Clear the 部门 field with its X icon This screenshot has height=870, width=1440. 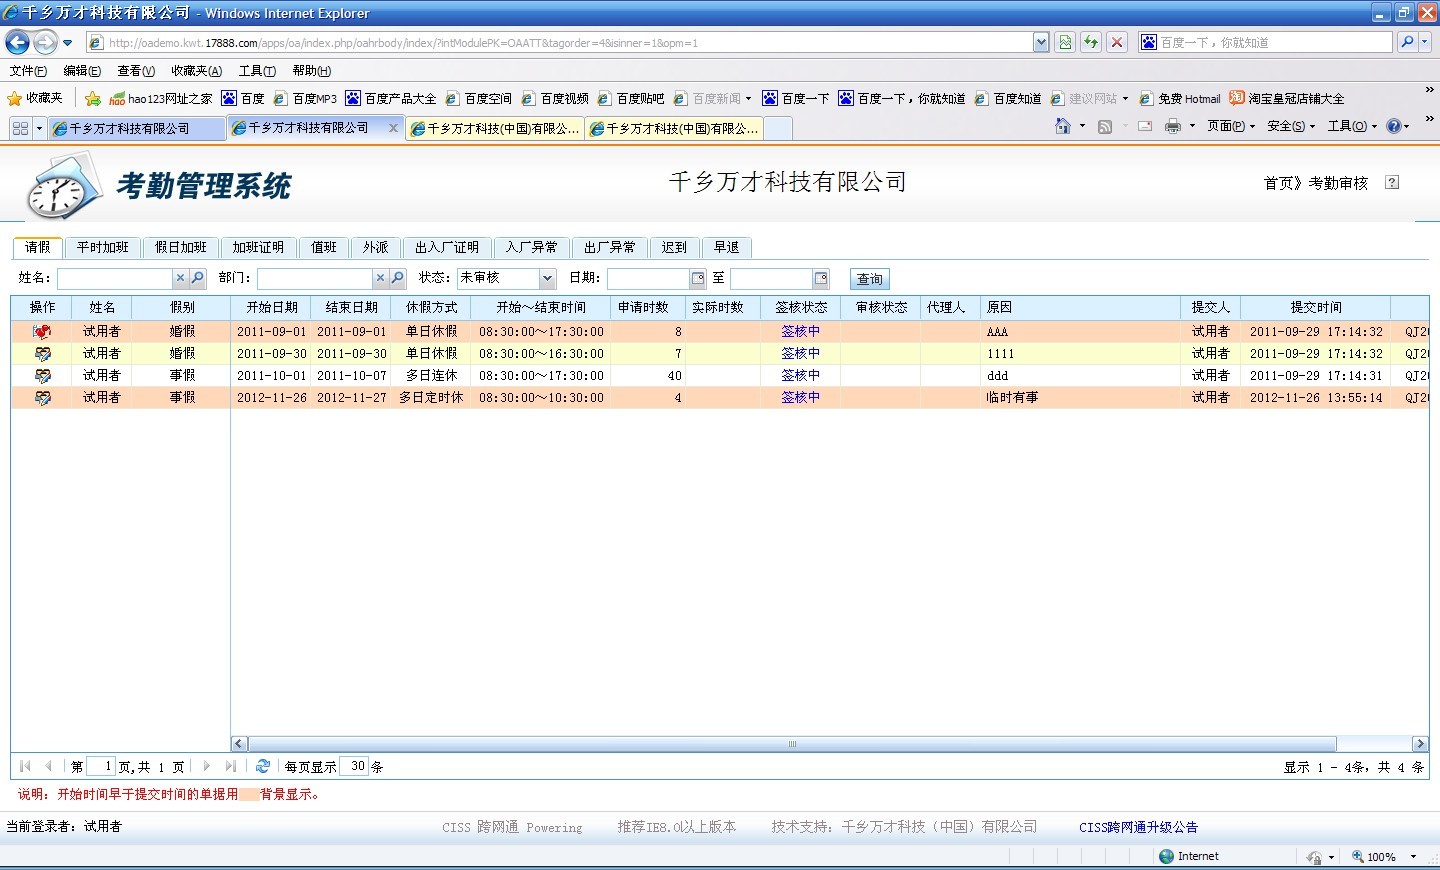(x=380, y=278)
